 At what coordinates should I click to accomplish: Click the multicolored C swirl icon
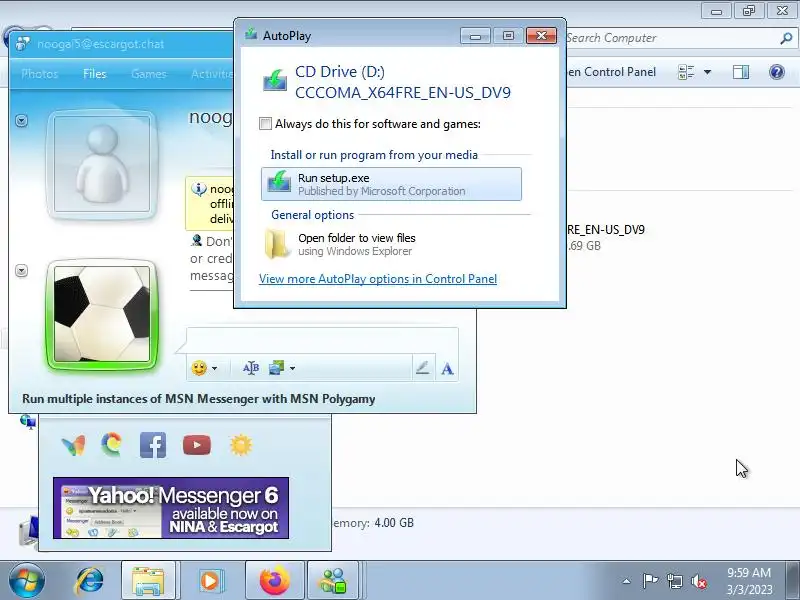pos(112,444)
